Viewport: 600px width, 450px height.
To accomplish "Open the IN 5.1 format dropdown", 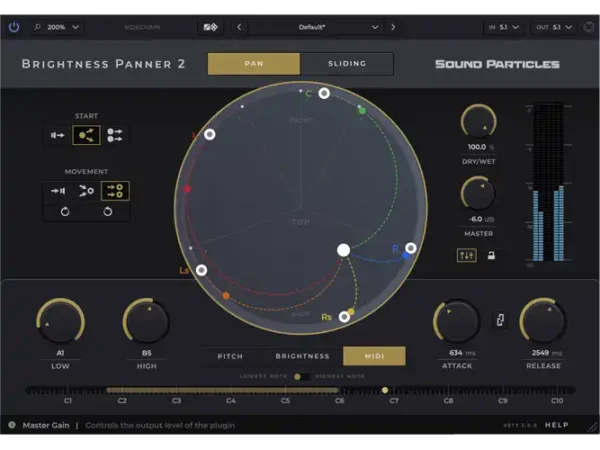I will [x=503, y=27].
